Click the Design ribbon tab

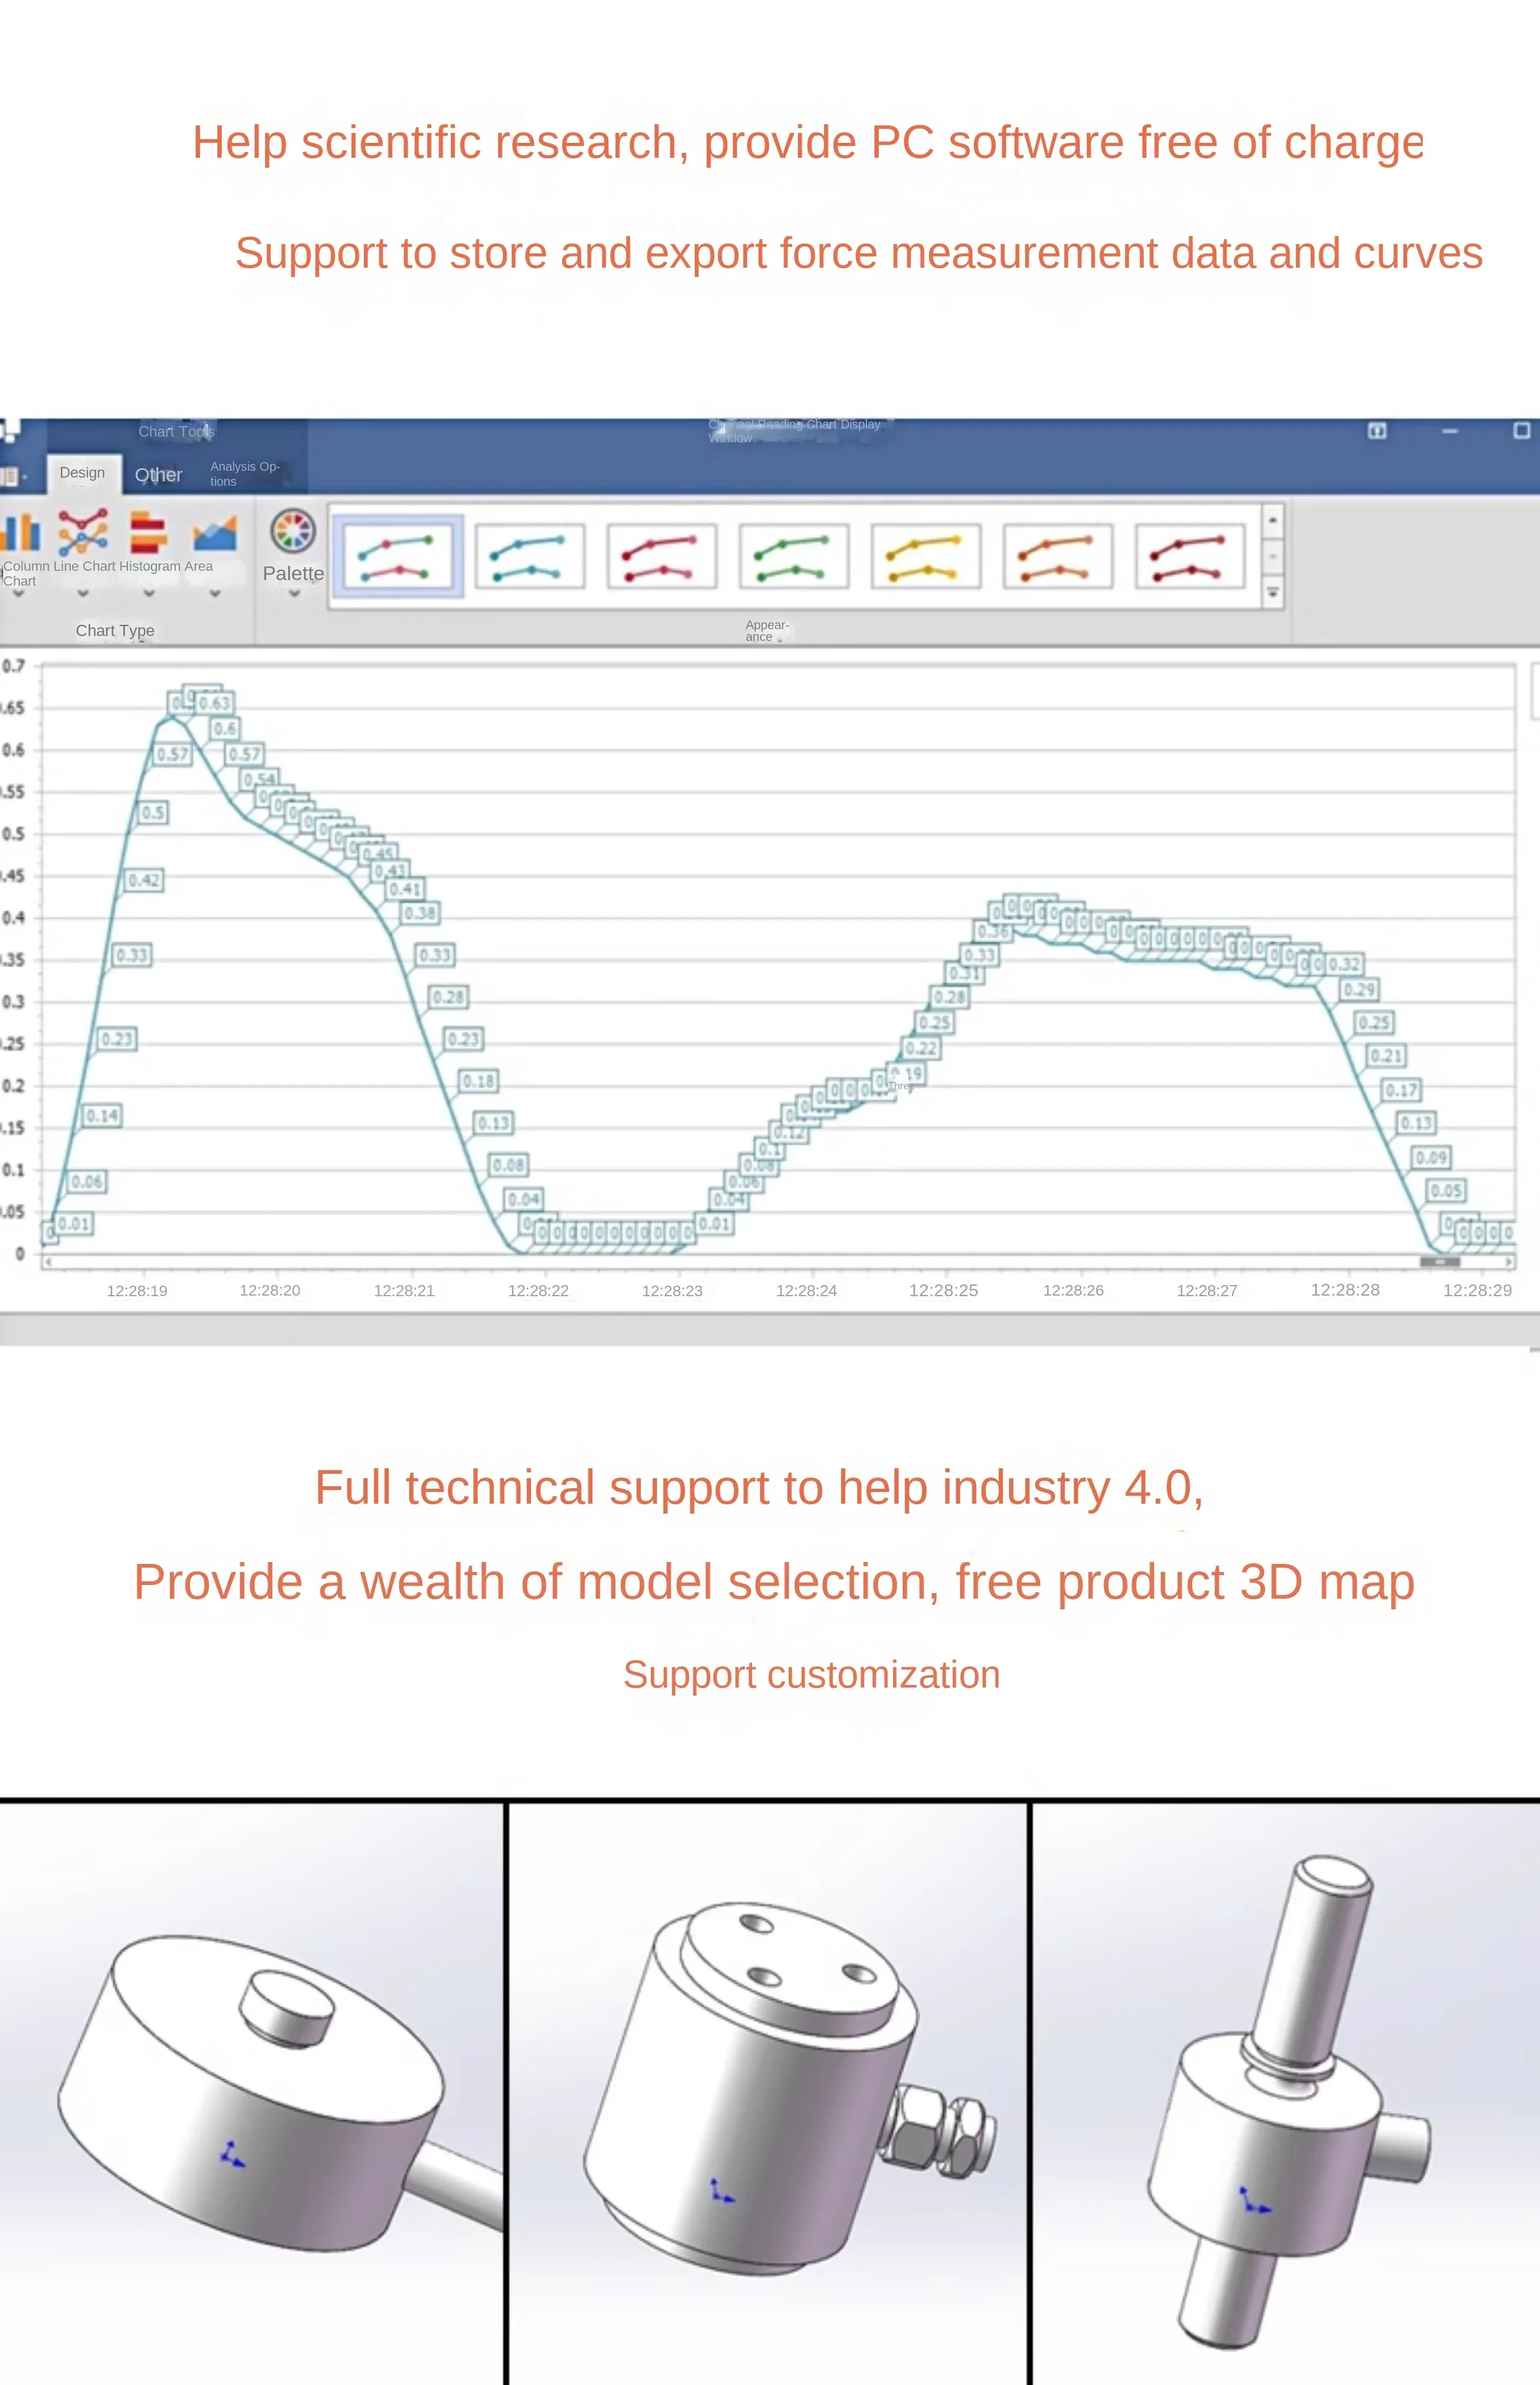[82, 473]
